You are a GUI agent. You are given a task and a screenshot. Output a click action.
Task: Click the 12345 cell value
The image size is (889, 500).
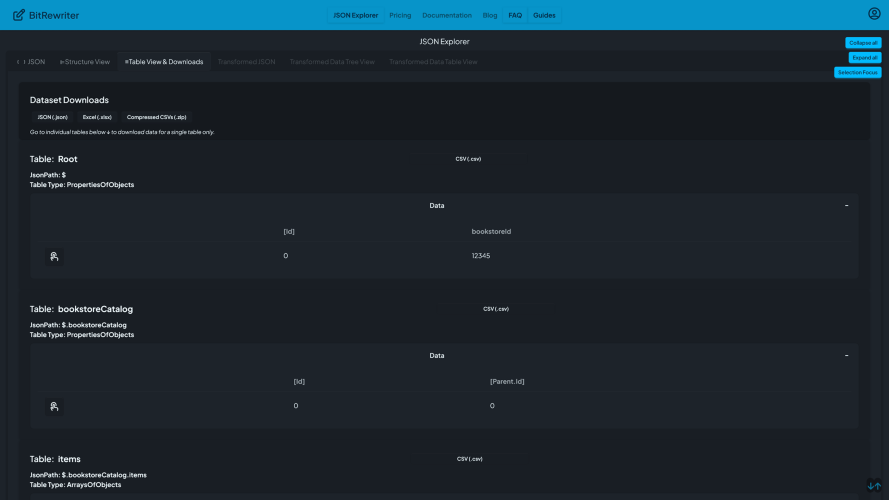click(481, 256)
